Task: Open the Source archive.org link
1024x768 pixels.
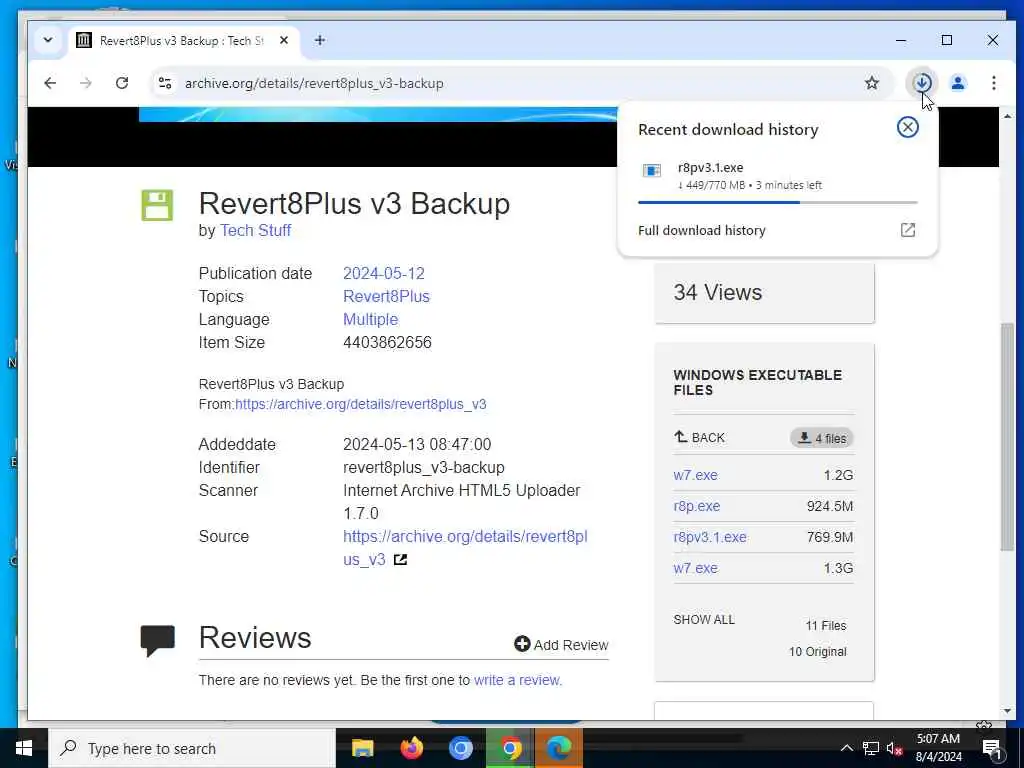Action: [x=465, y=548]
